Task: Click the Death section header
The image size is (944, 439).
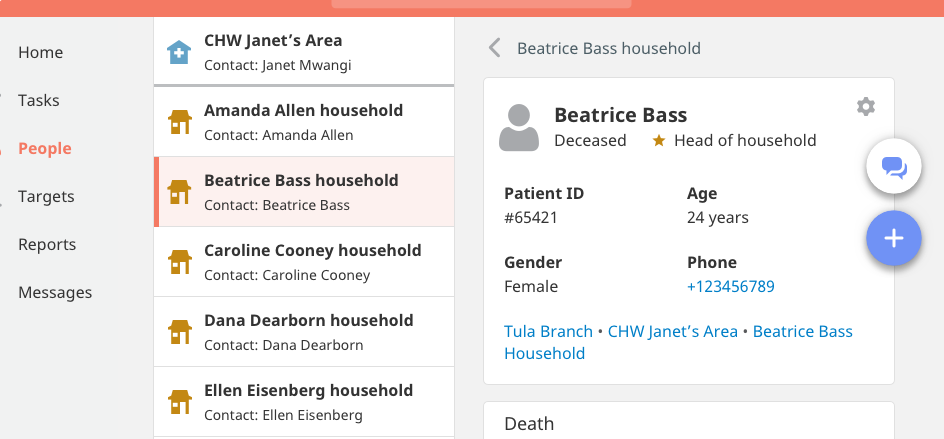Action: pyautogui.click(x=529, y=423)
